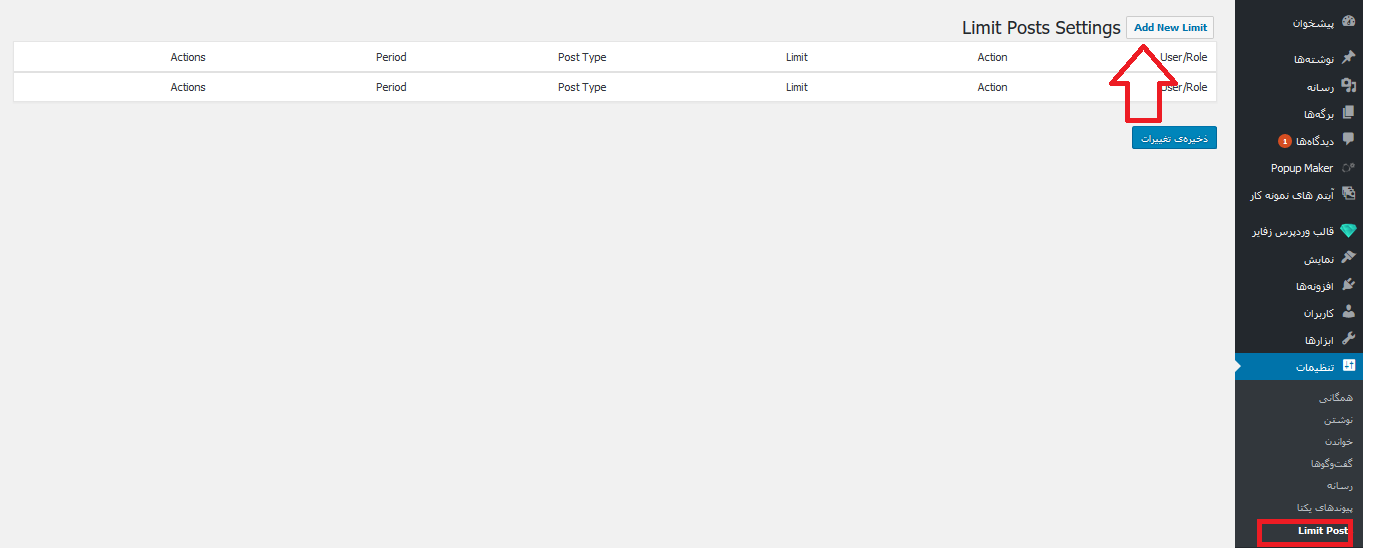
Task: Select Limit Post settings submenu
Action: coord(1322,531)
